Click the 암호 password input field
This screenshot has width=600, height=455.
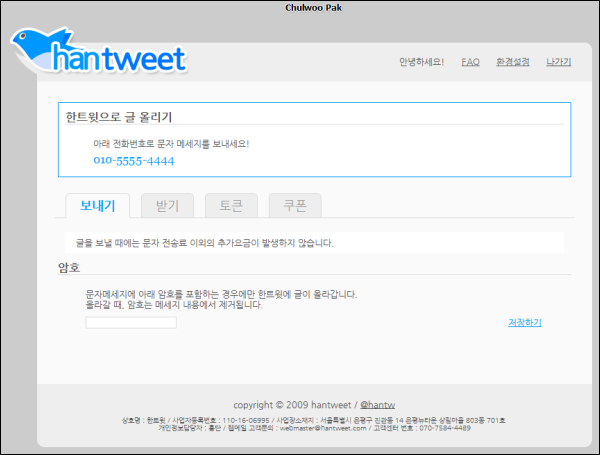click(x=131, y=323)
